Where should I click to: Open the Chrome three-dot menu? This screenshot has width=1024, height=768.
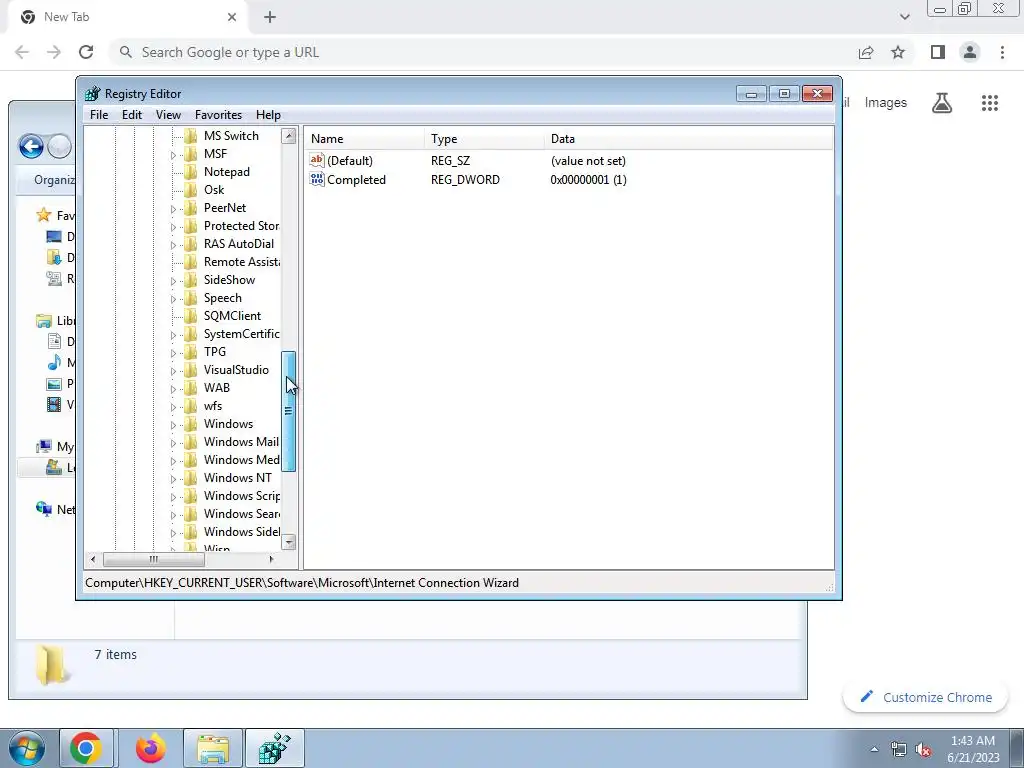pyautogui.click(x=1002, y=52)
